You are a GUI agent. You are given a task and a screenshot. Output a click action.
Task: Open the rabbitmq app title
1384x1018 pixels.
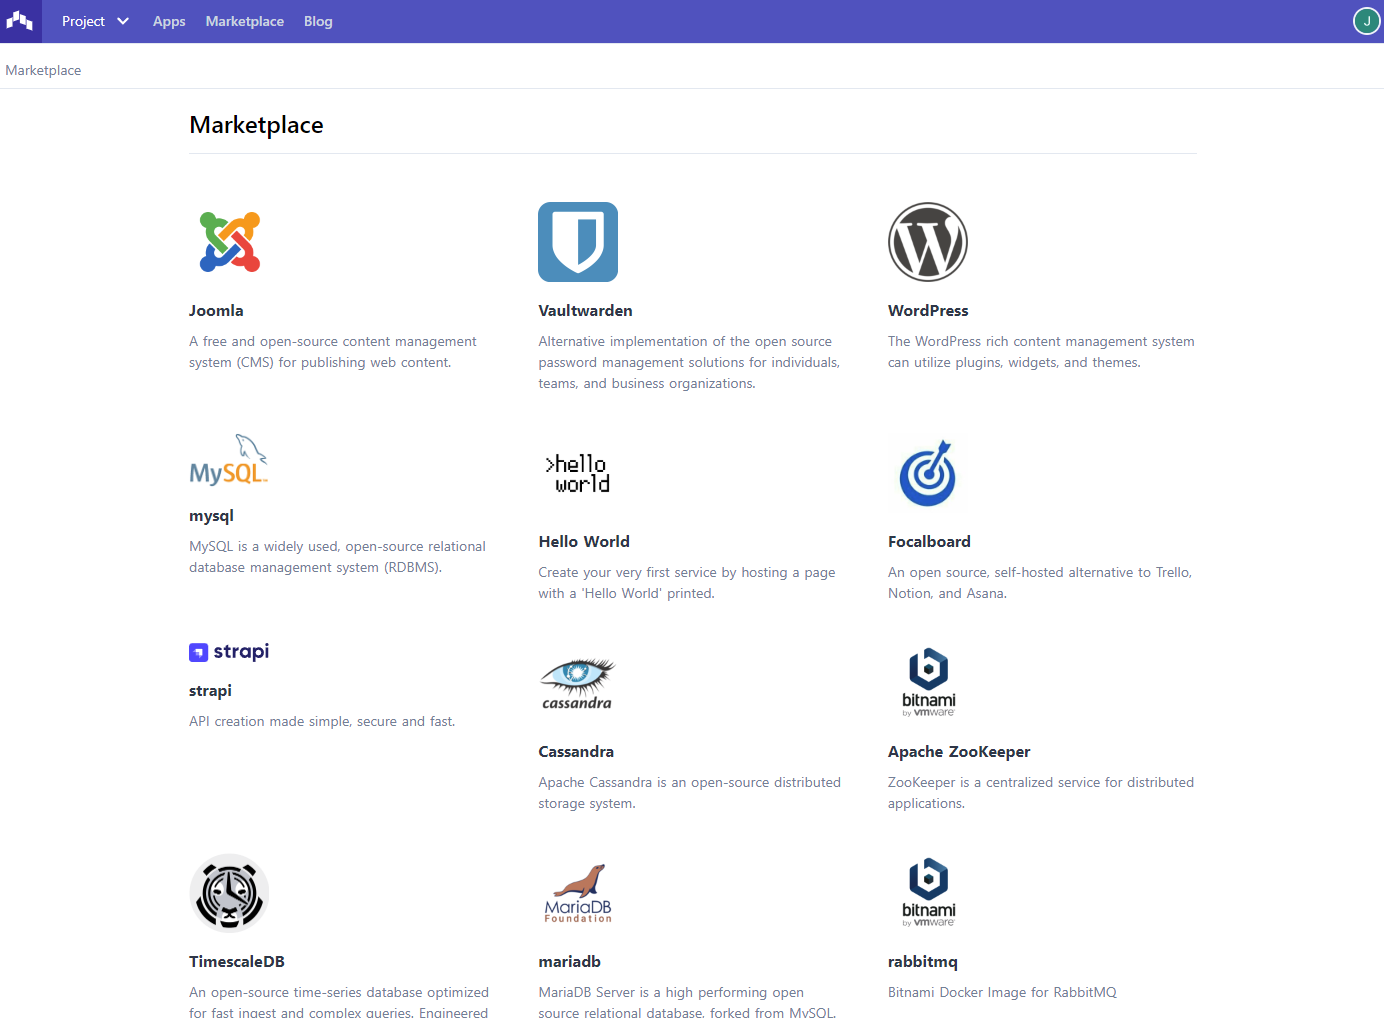(923, 962)
